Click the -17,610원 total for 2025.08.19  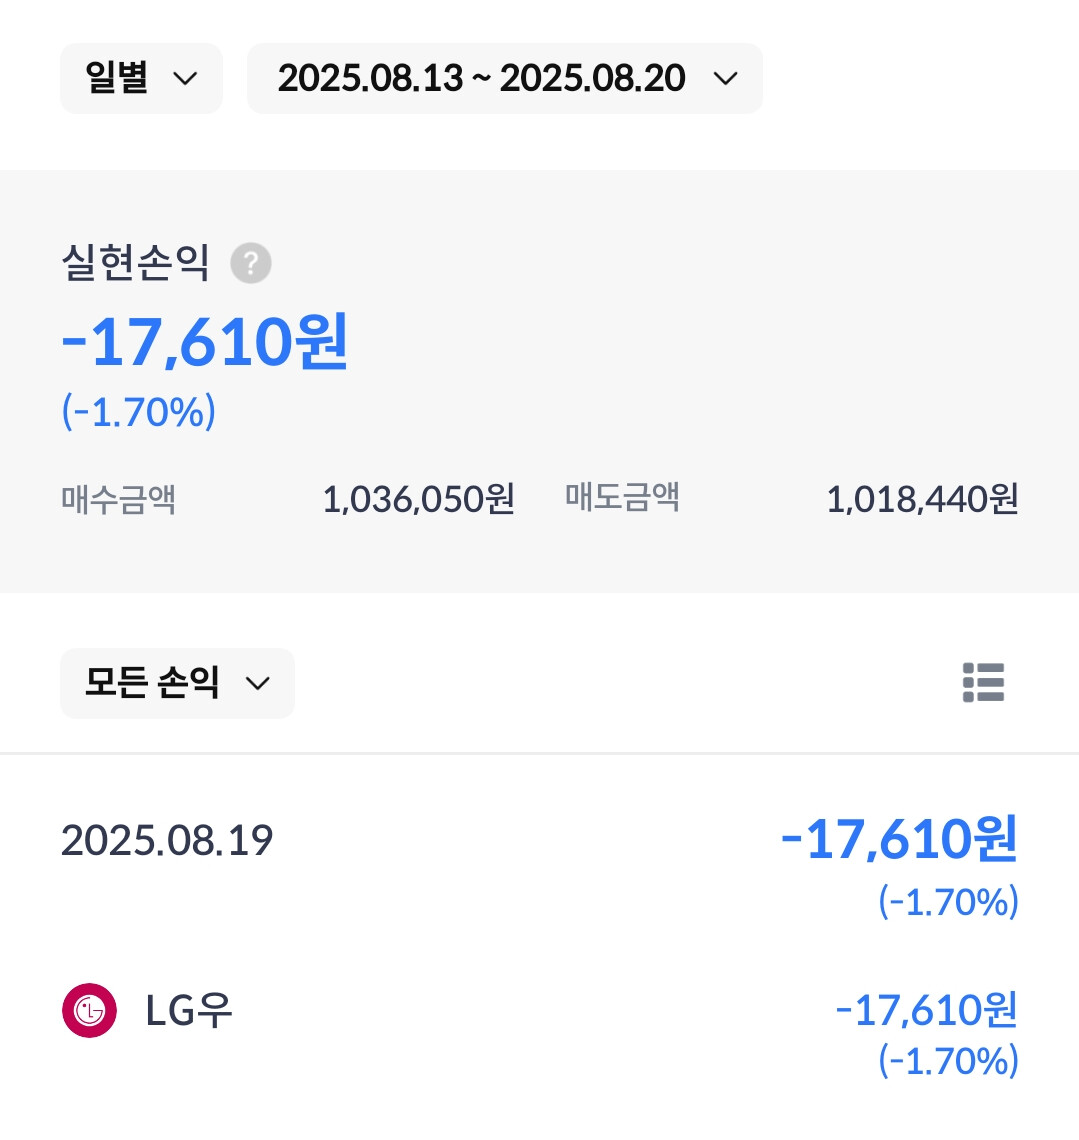coord(899,839)
